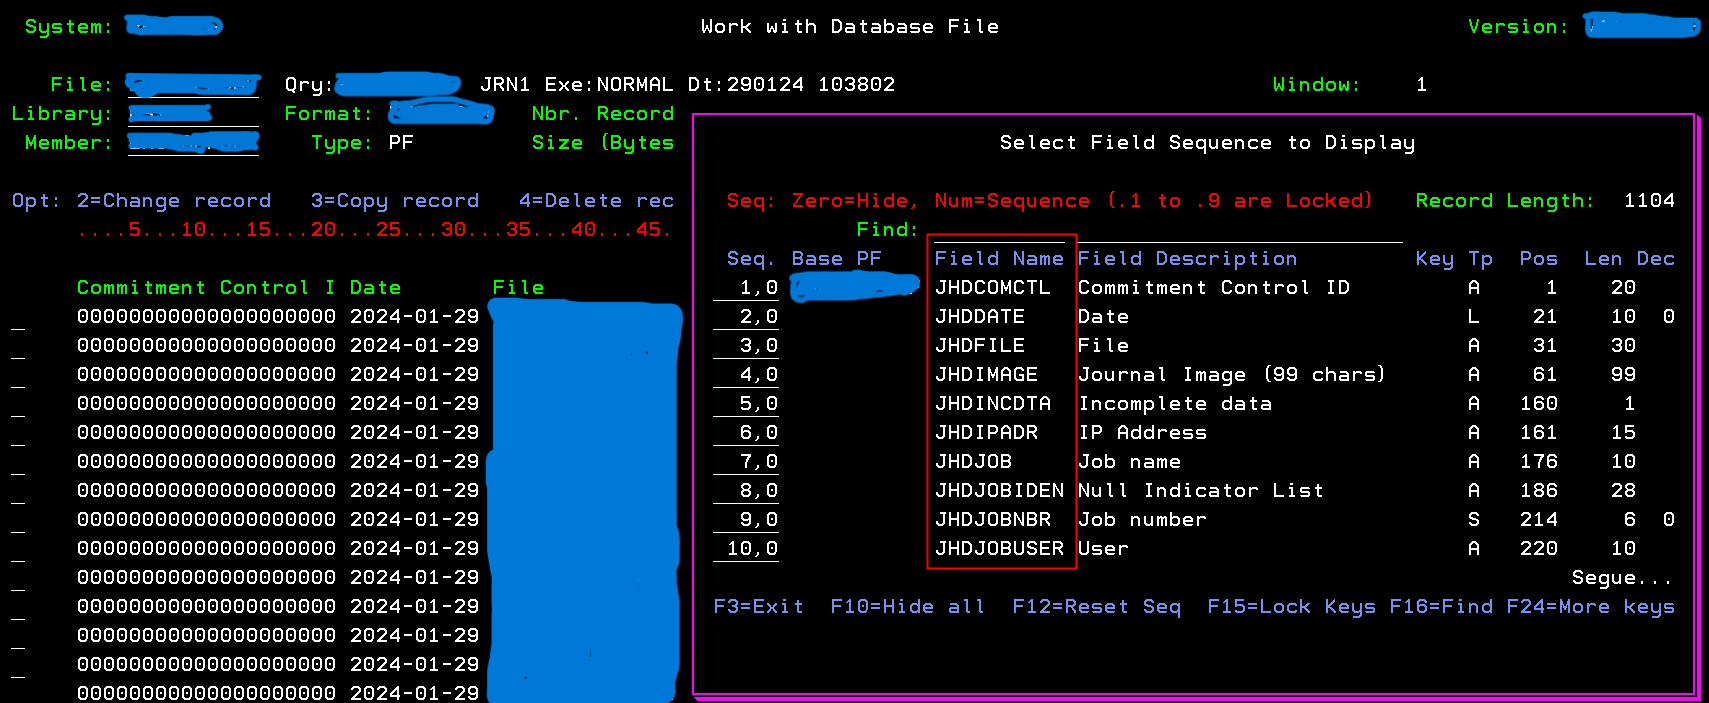Click option field of second data record

pyautogui.click(x=18, y=346)
